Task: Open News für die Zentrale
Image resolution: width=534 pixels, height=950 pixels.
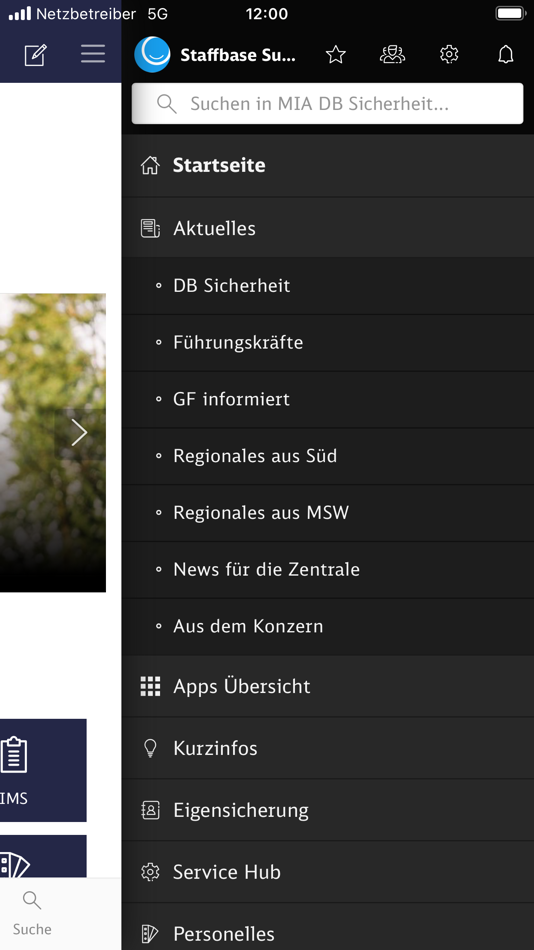Action: [327, 570]
